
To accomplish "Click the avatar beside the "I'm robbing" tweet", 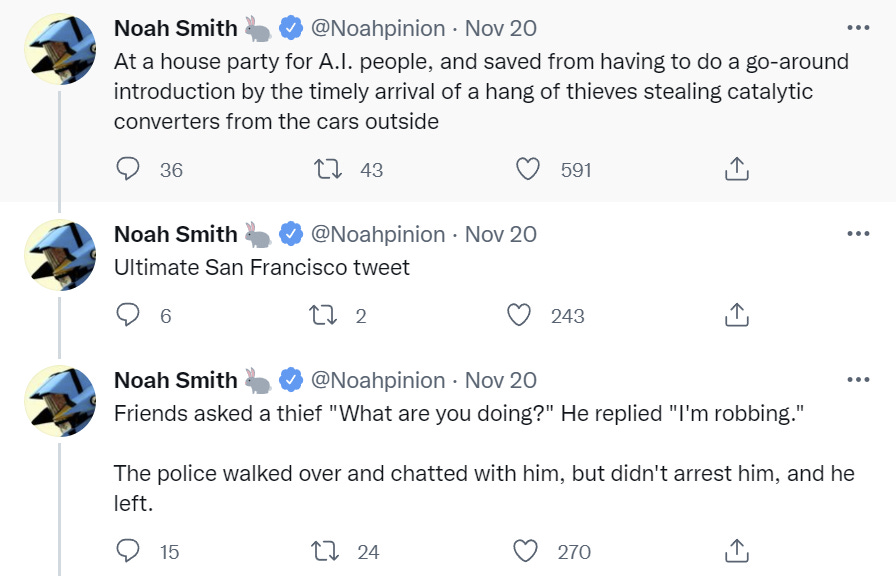I will pyautogui.click(x=60, y=401).
